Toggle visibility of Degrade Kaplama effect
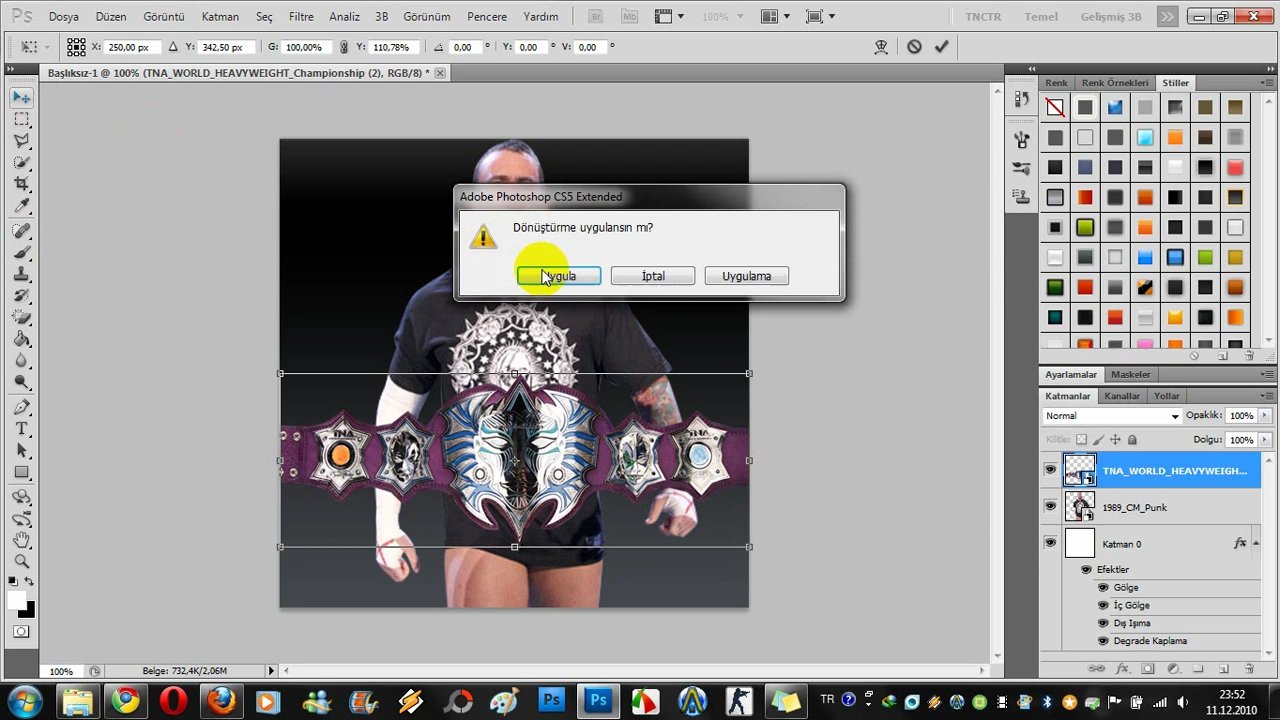1280x720 pixels. tap(1104, 641)
